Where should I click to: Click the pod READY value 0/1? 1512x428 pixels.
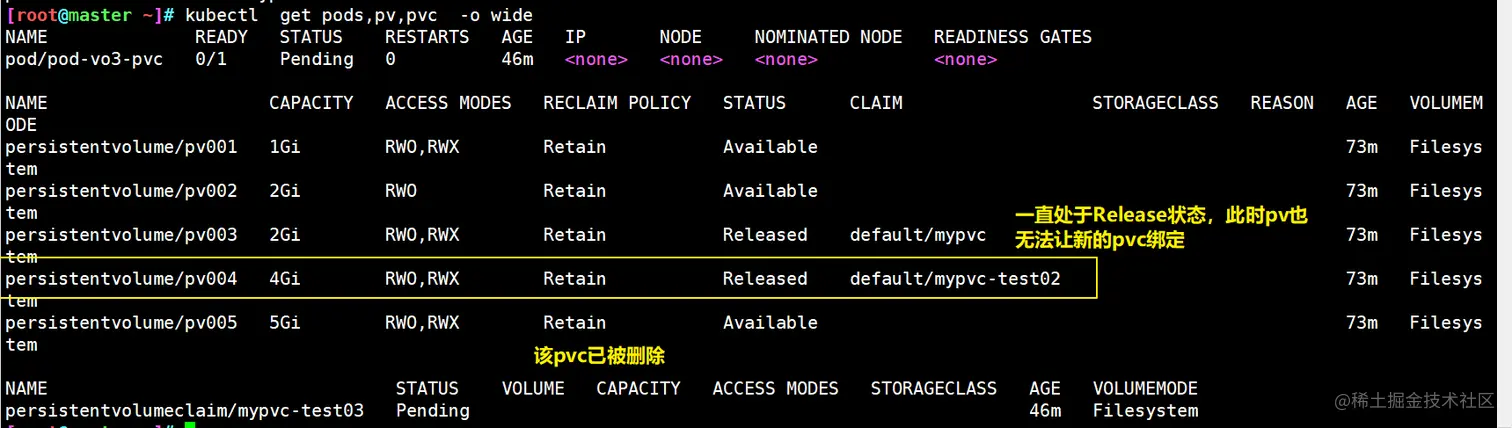pos(211,59)
